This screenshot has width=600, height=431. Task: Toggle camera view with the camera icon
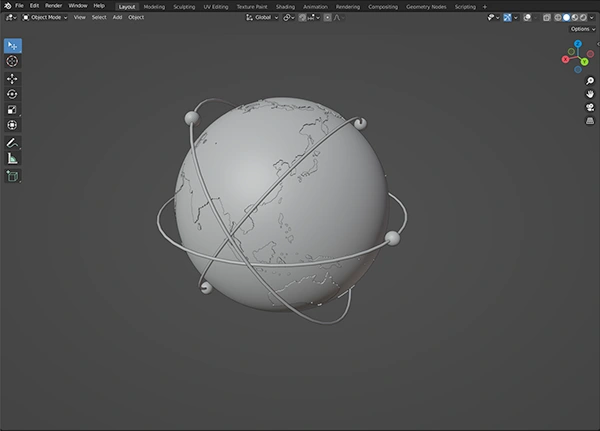tap(590, 107)
